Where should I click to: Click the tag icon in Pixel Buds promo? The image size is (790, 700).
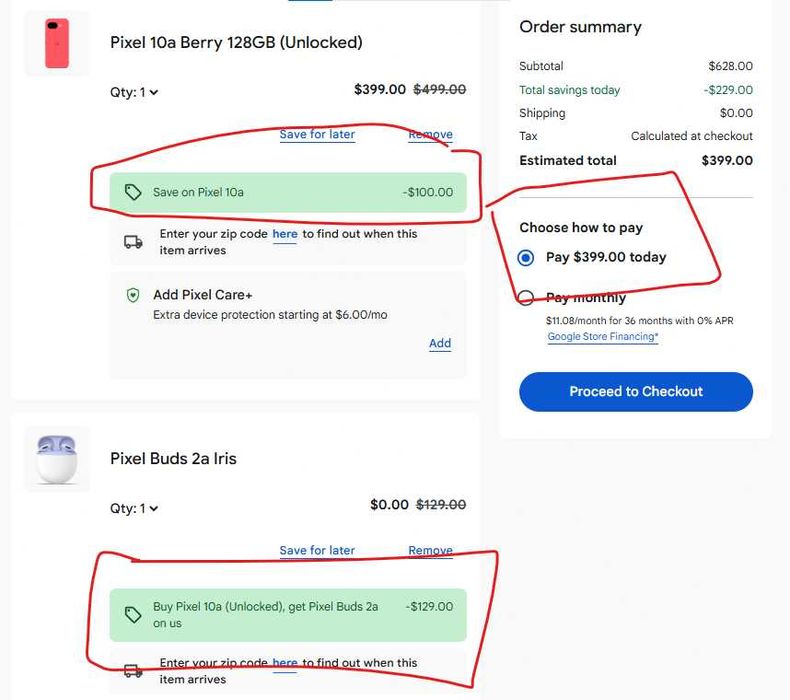(x=133, y=615)
